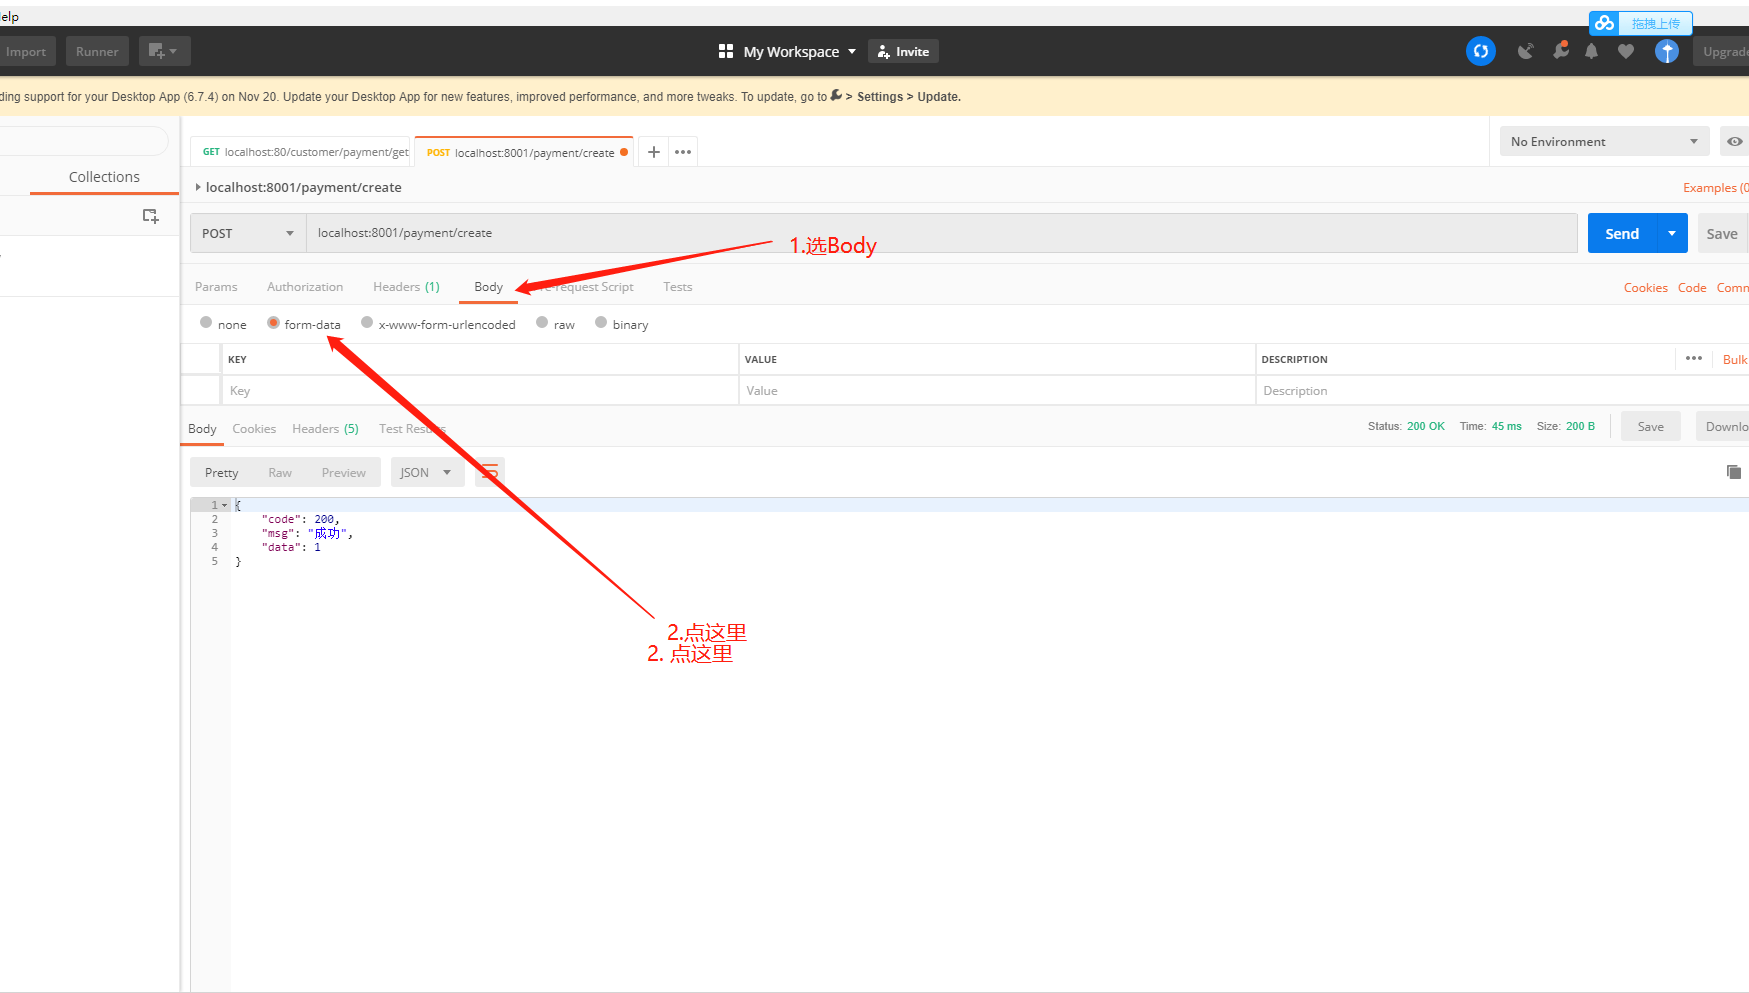Click the blue sync status icon
1749x993 pixels.
[x=1481, y=51]
